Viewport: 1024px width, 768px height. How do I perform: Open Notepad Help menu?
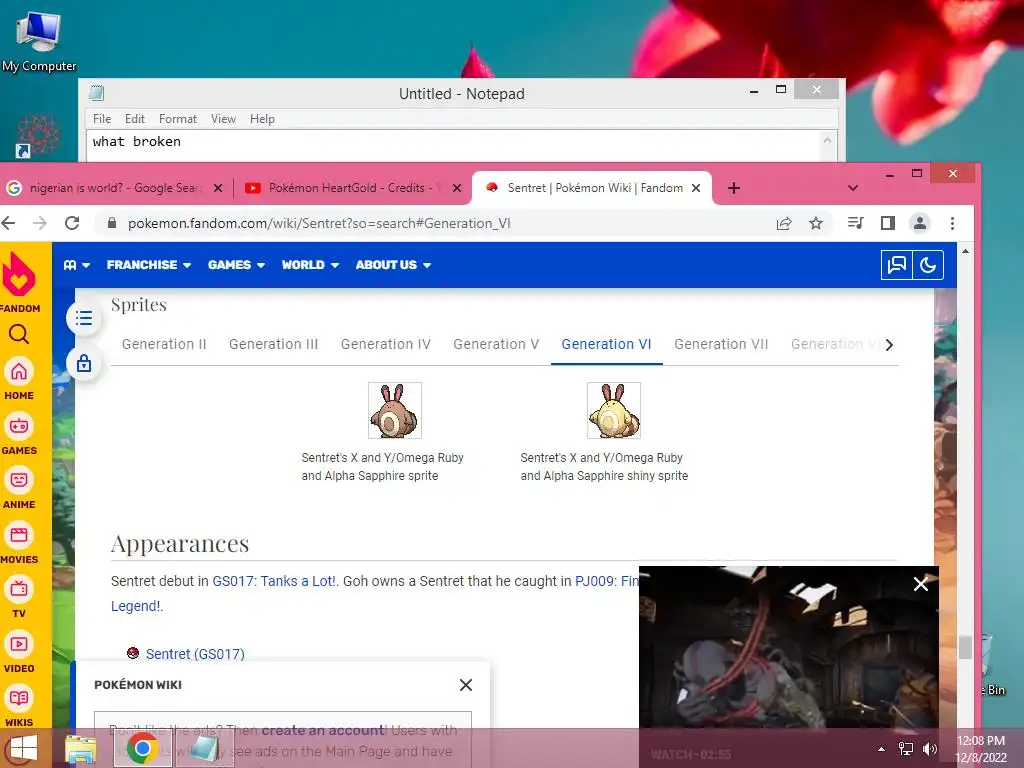[x=262, y=119]
